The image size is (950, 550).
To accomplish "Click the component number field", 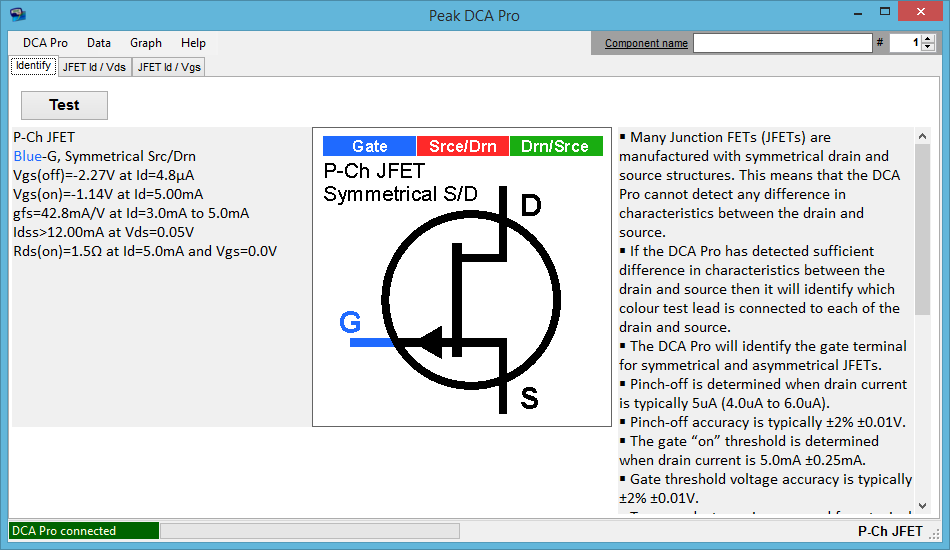I will tap(905, 43).
